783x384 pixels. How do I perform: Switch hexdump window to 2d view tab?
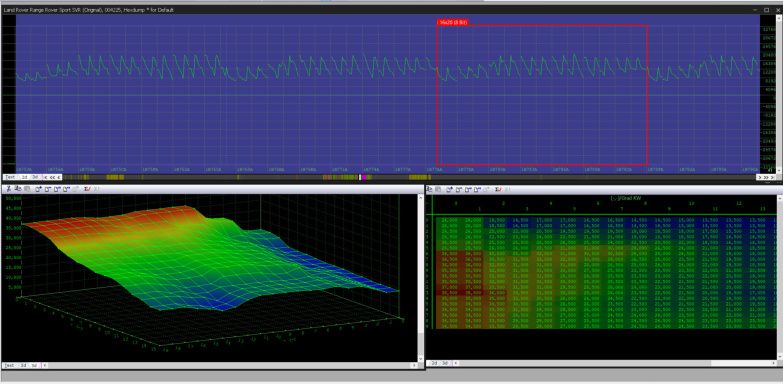click(x=24, y=177)
